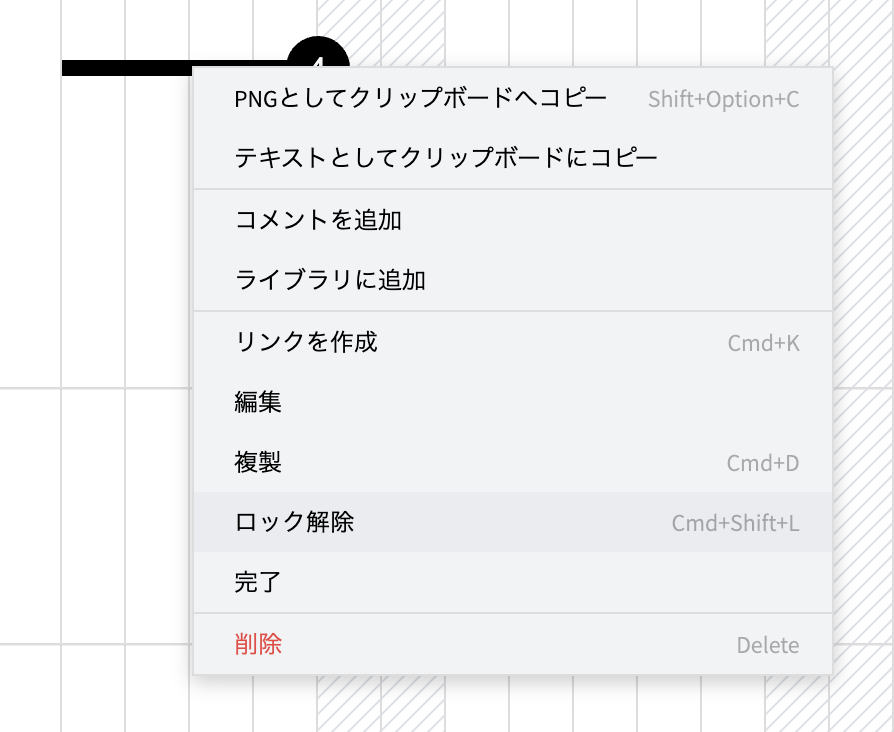The width and height of the screenshot is (894, 732).
Task: Click white grid columns below the 削除 item
Action: (x=540, y=705)
